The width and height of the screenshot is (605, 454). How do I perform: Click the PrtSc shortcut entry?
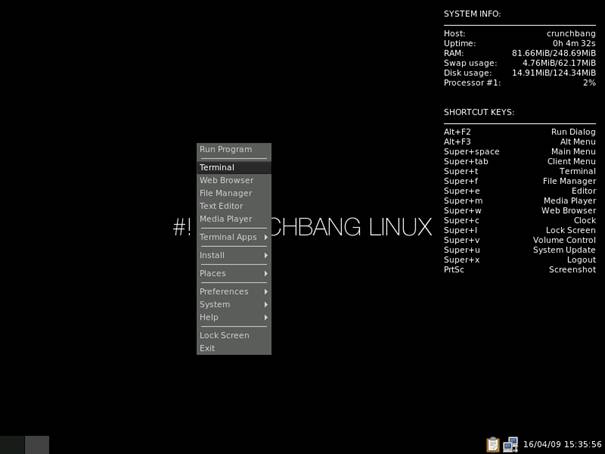454,270
